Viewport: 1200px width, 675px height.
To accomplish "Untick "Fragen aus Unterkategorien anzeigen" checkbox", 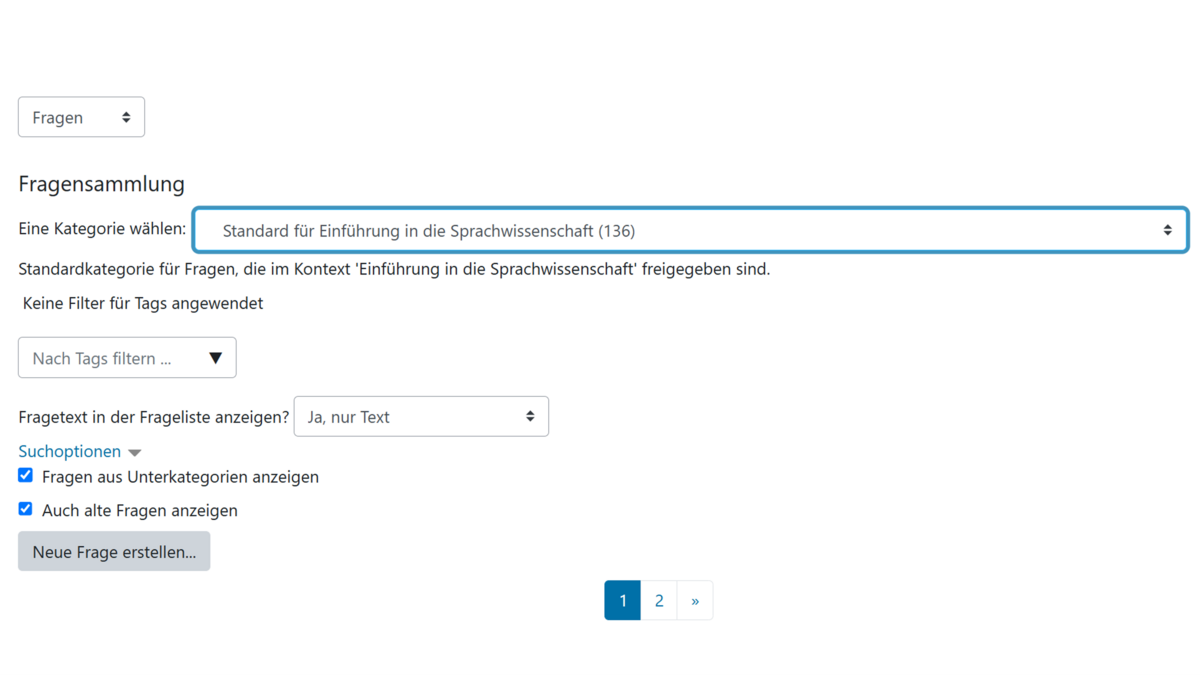I will (x=26, y=475).
